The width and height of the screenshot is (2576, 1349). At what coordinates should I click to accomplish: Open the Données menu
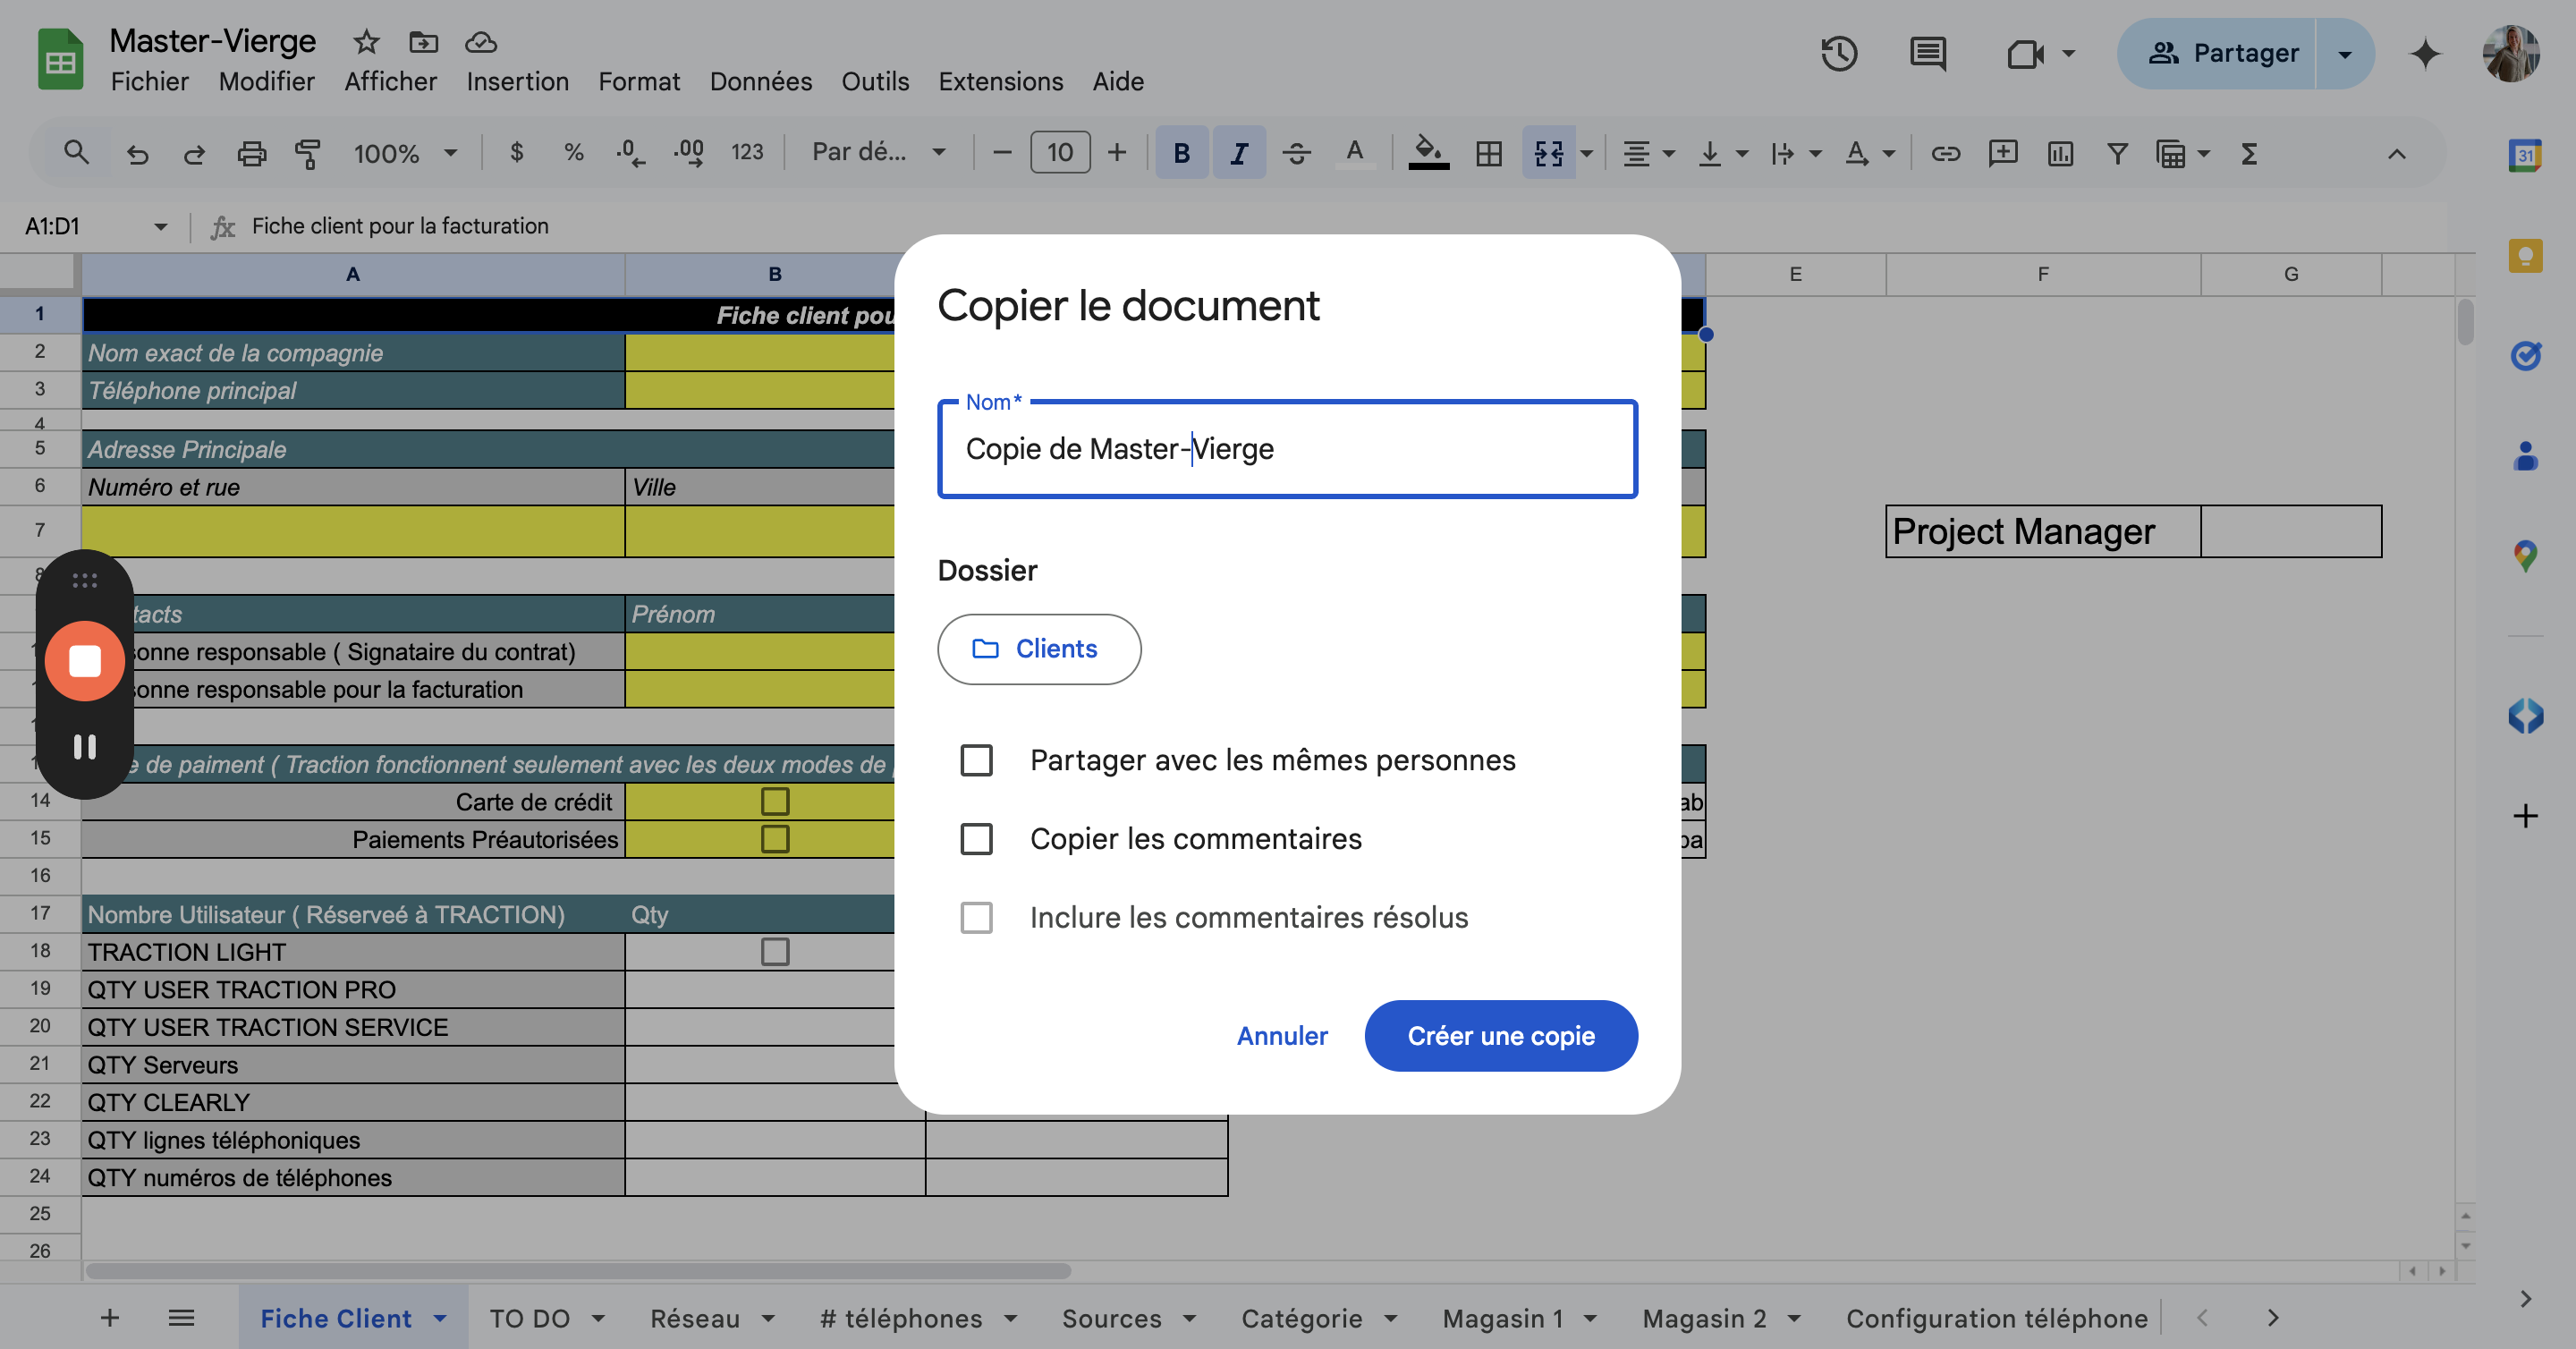coord(761,81)
